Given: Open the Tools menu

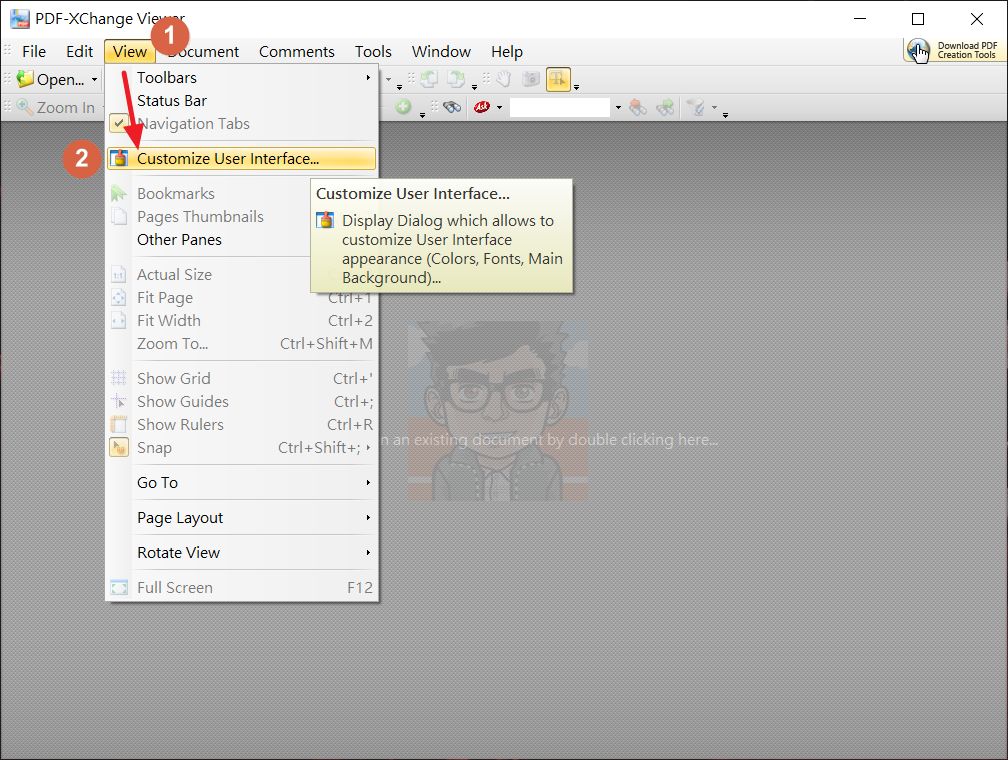Looking at the screenshot, I should tap(374, 51).
